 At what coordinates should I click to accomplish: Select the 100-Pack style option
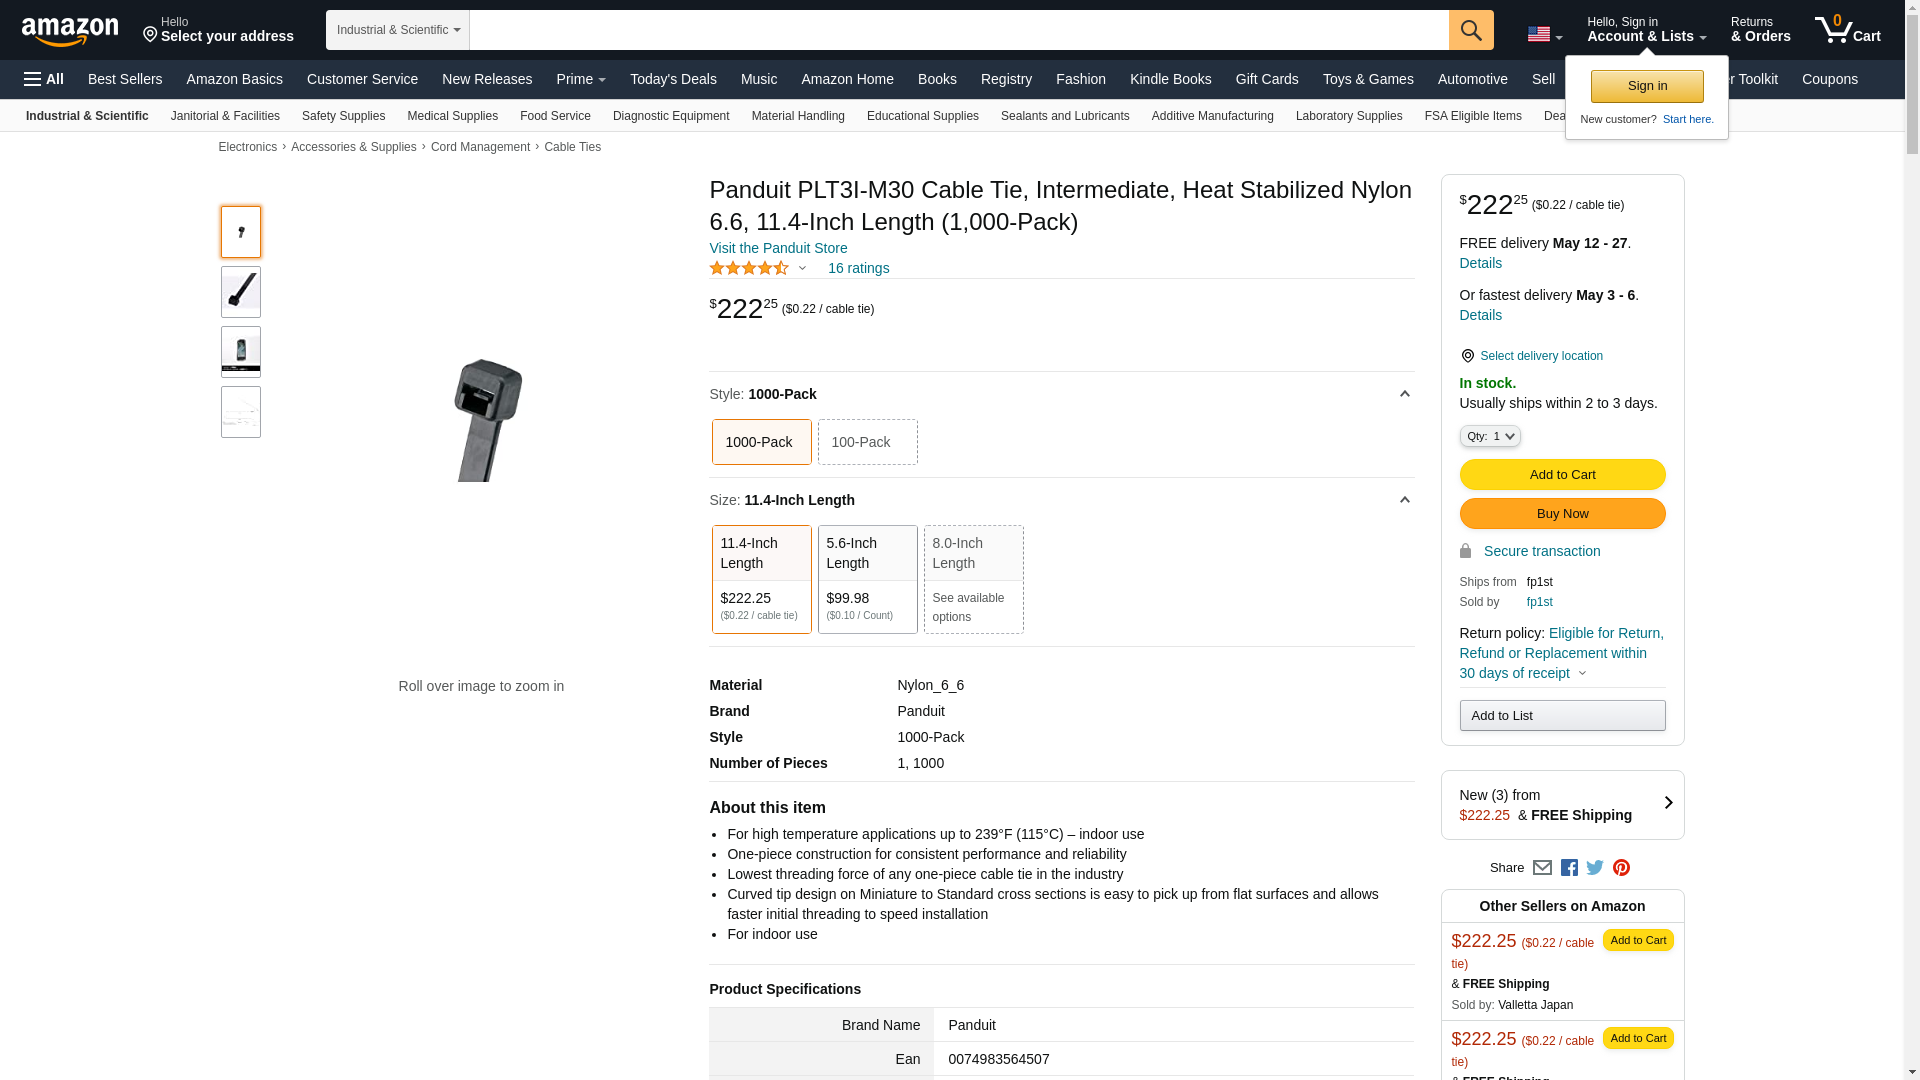(867, 442)
